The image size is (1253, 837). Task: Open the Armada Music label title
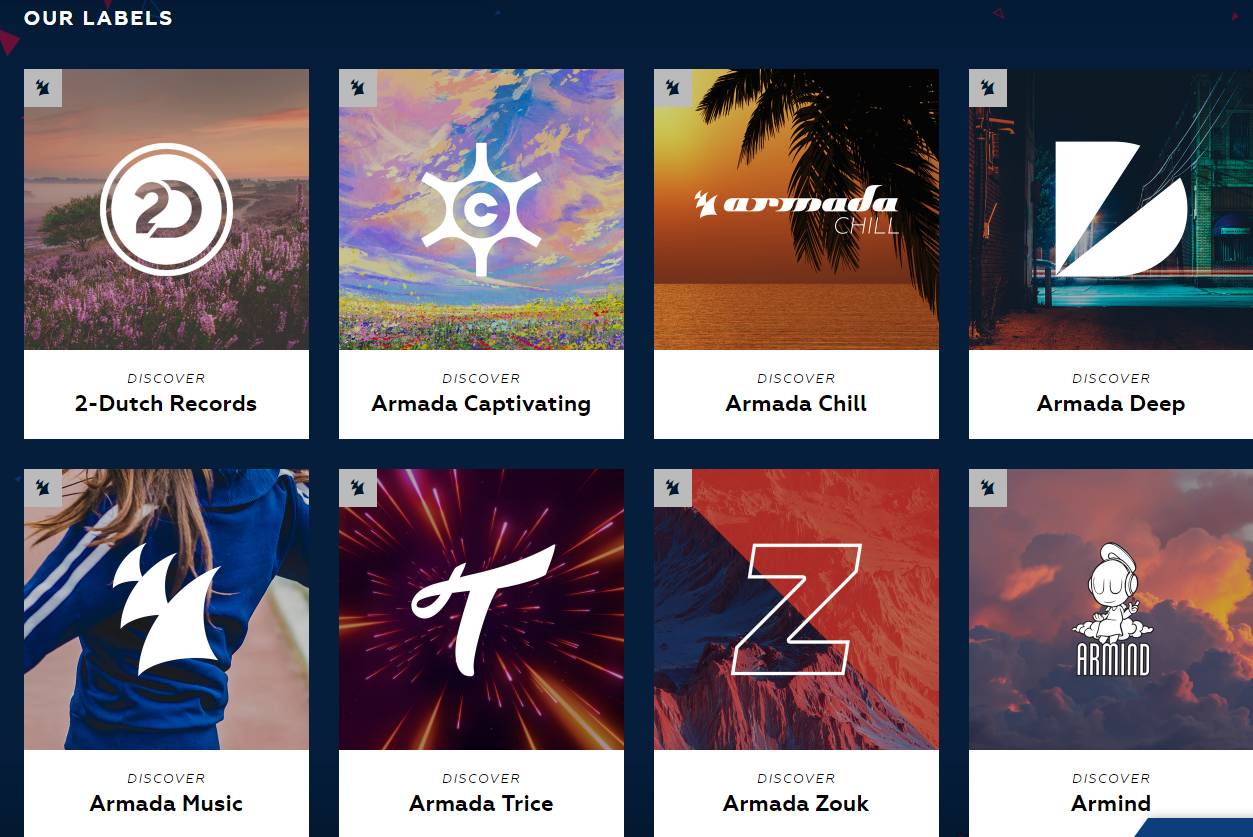(x=166, y=804)
